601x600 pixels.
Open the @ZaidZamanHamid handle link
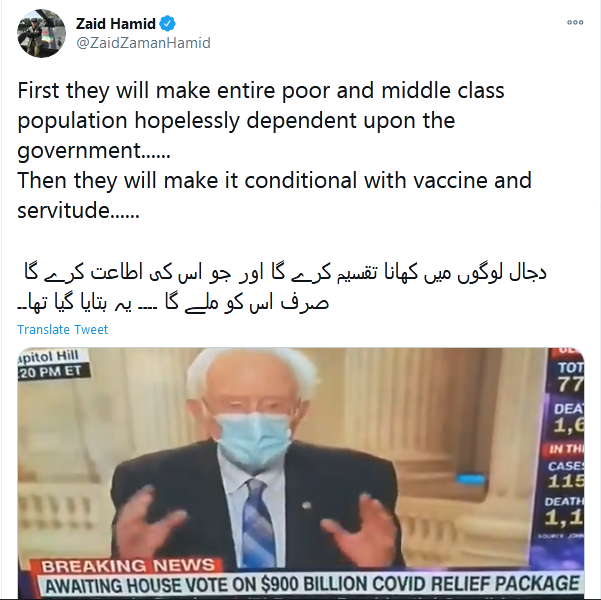pyautogui.click(x=143, y=43)
